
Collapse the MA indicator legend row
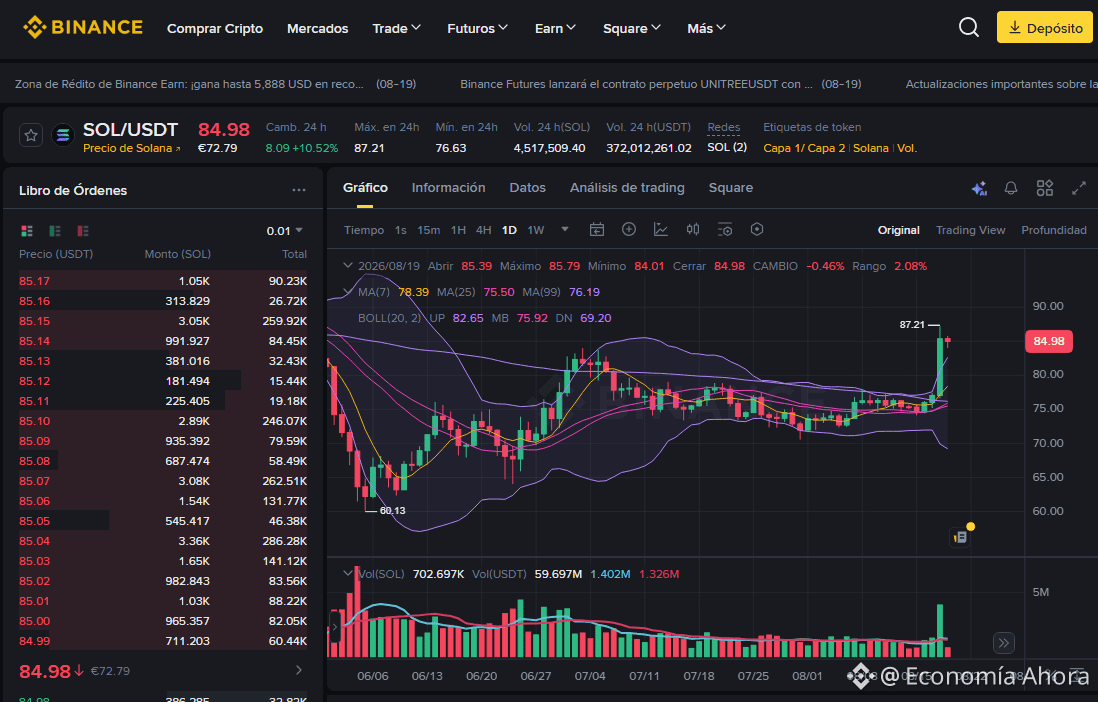pyautogui.click(x=347, y=291)
